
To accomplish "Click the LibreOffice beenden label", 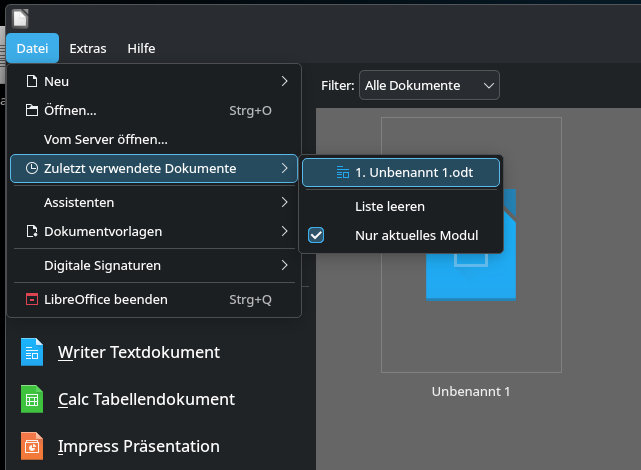I will (x=106, y=300).
